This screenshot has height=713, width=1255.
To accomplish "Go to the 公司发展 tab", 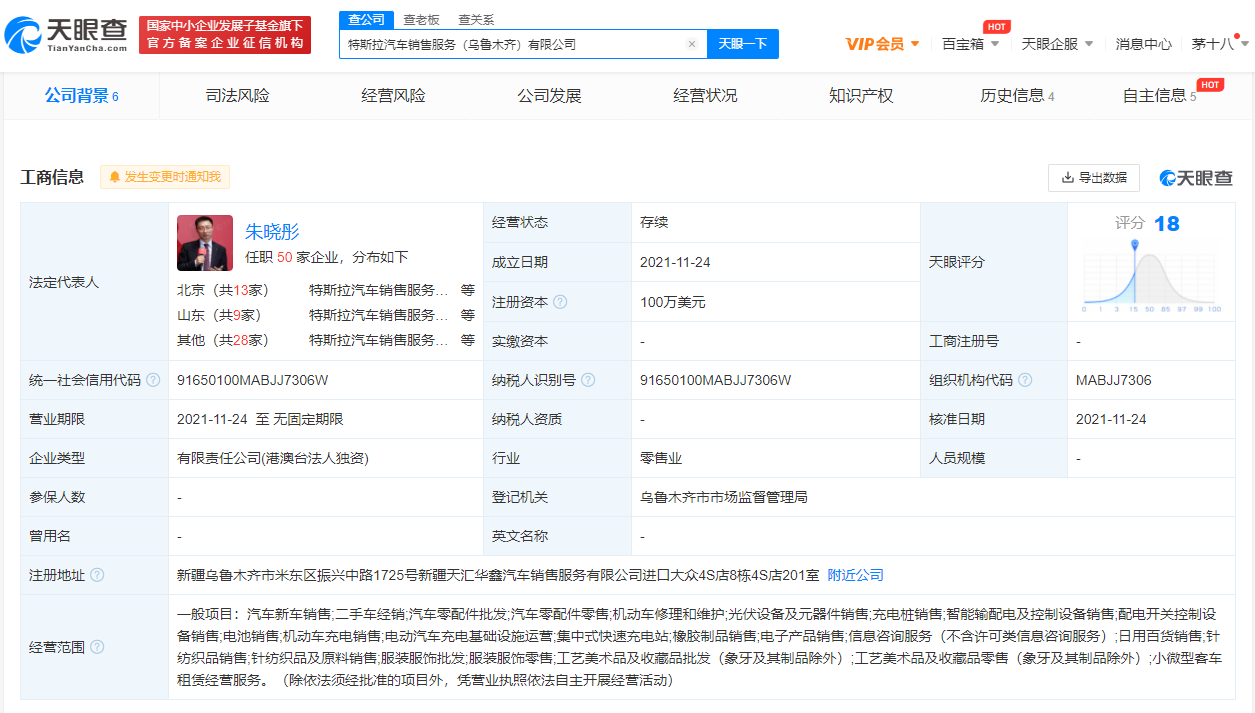I will [x=549, y=96].
